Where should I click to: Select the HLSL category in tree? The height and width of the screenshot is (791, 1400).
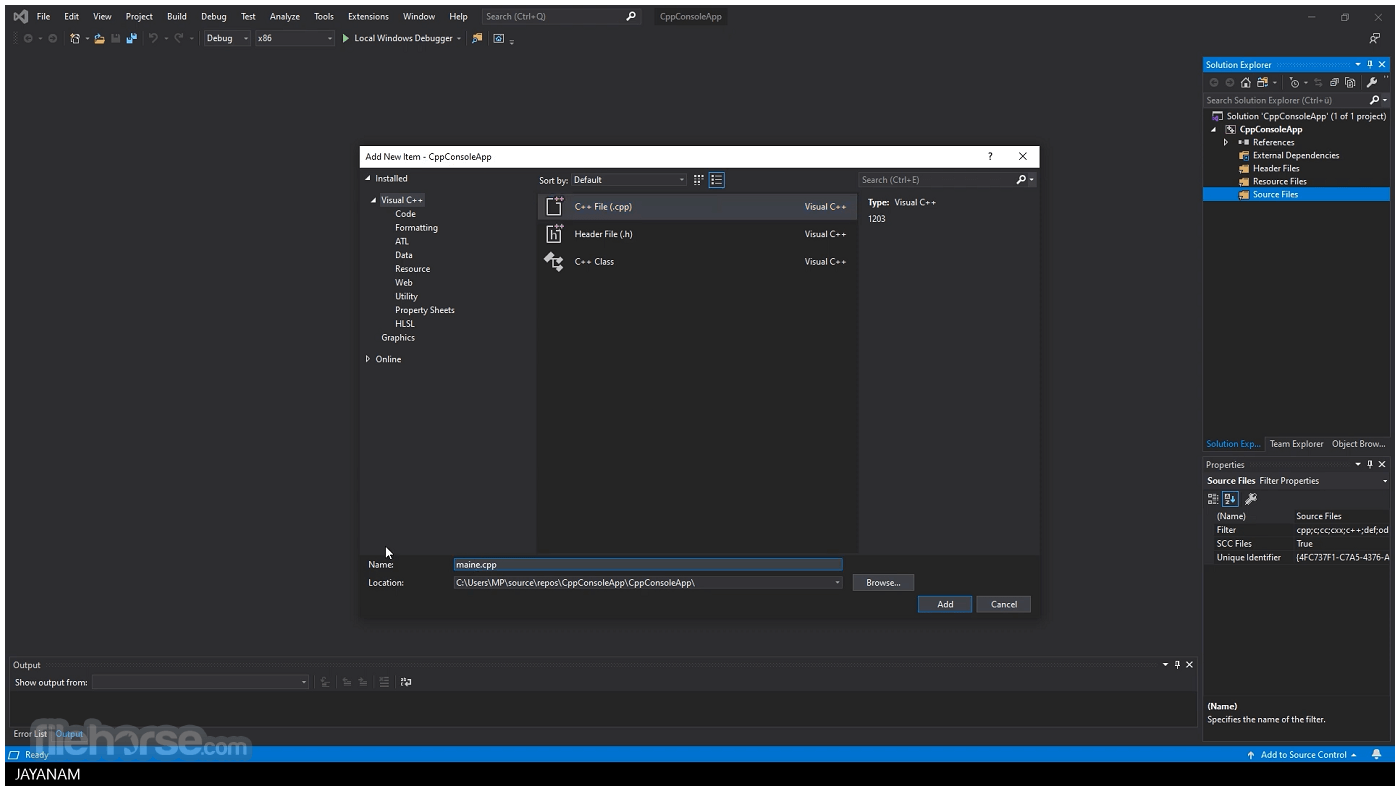tap(405, 324)
